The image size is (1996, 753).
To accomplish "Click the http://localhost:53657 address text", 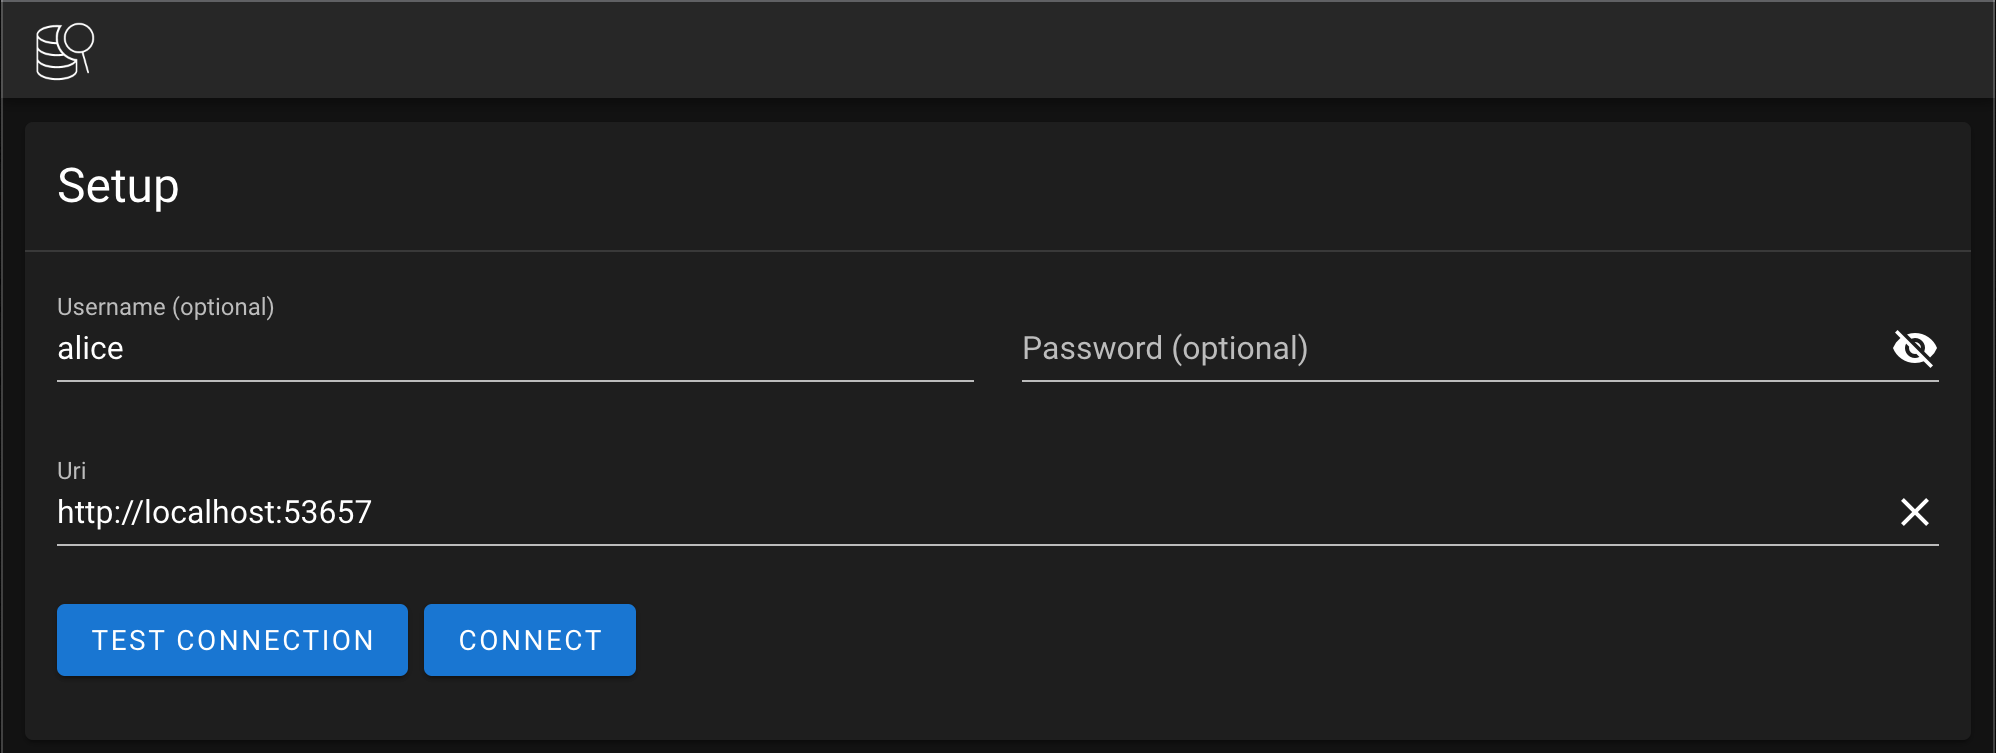I will 214,512.
